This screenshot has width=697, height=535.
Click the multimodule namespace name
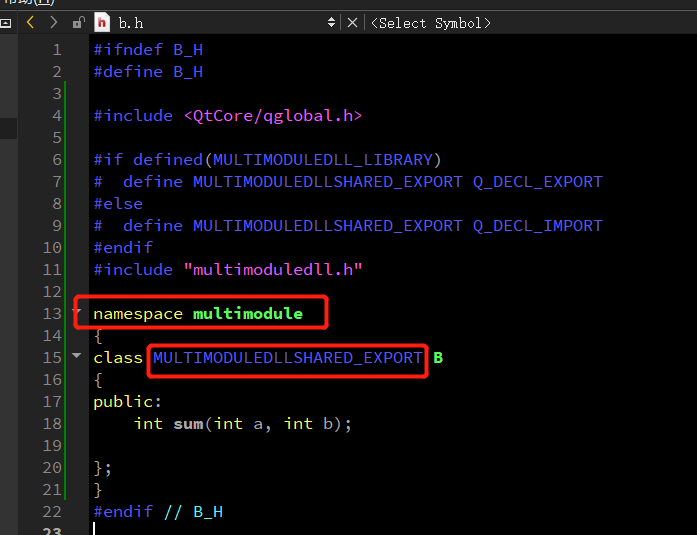(x=248, y=314)
